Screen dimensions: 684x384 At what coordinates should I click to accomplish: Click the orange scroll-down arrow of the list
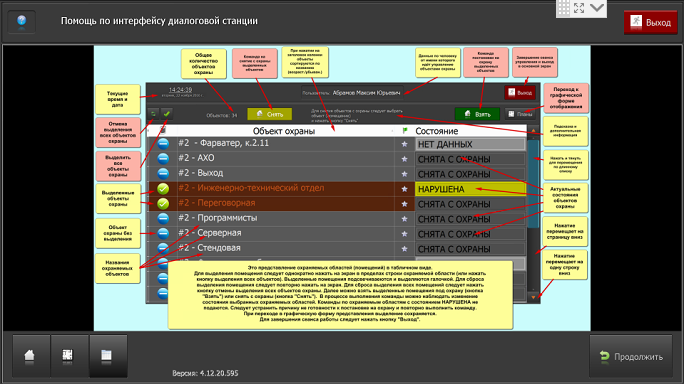tap(533, 297)
